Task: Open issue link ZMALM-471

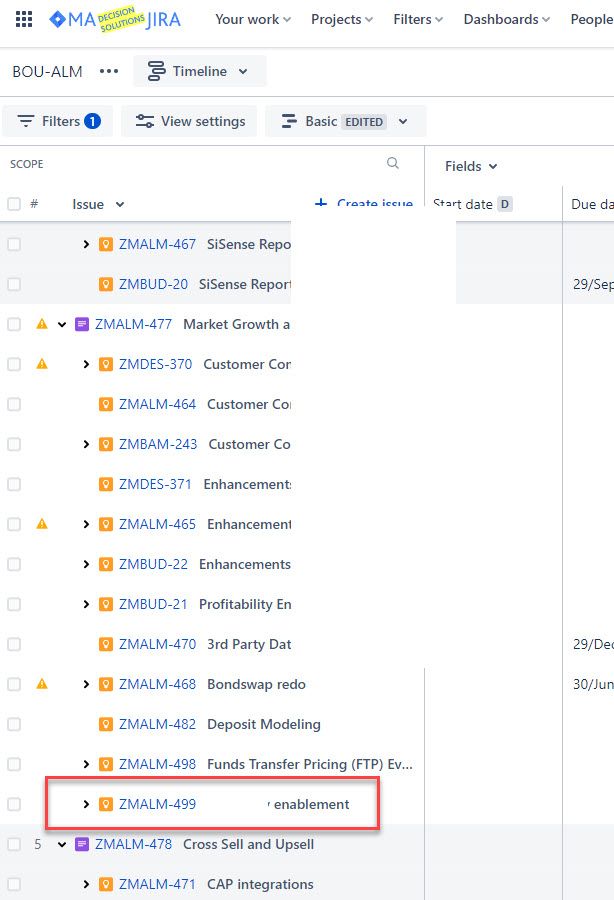Action: 157,885
